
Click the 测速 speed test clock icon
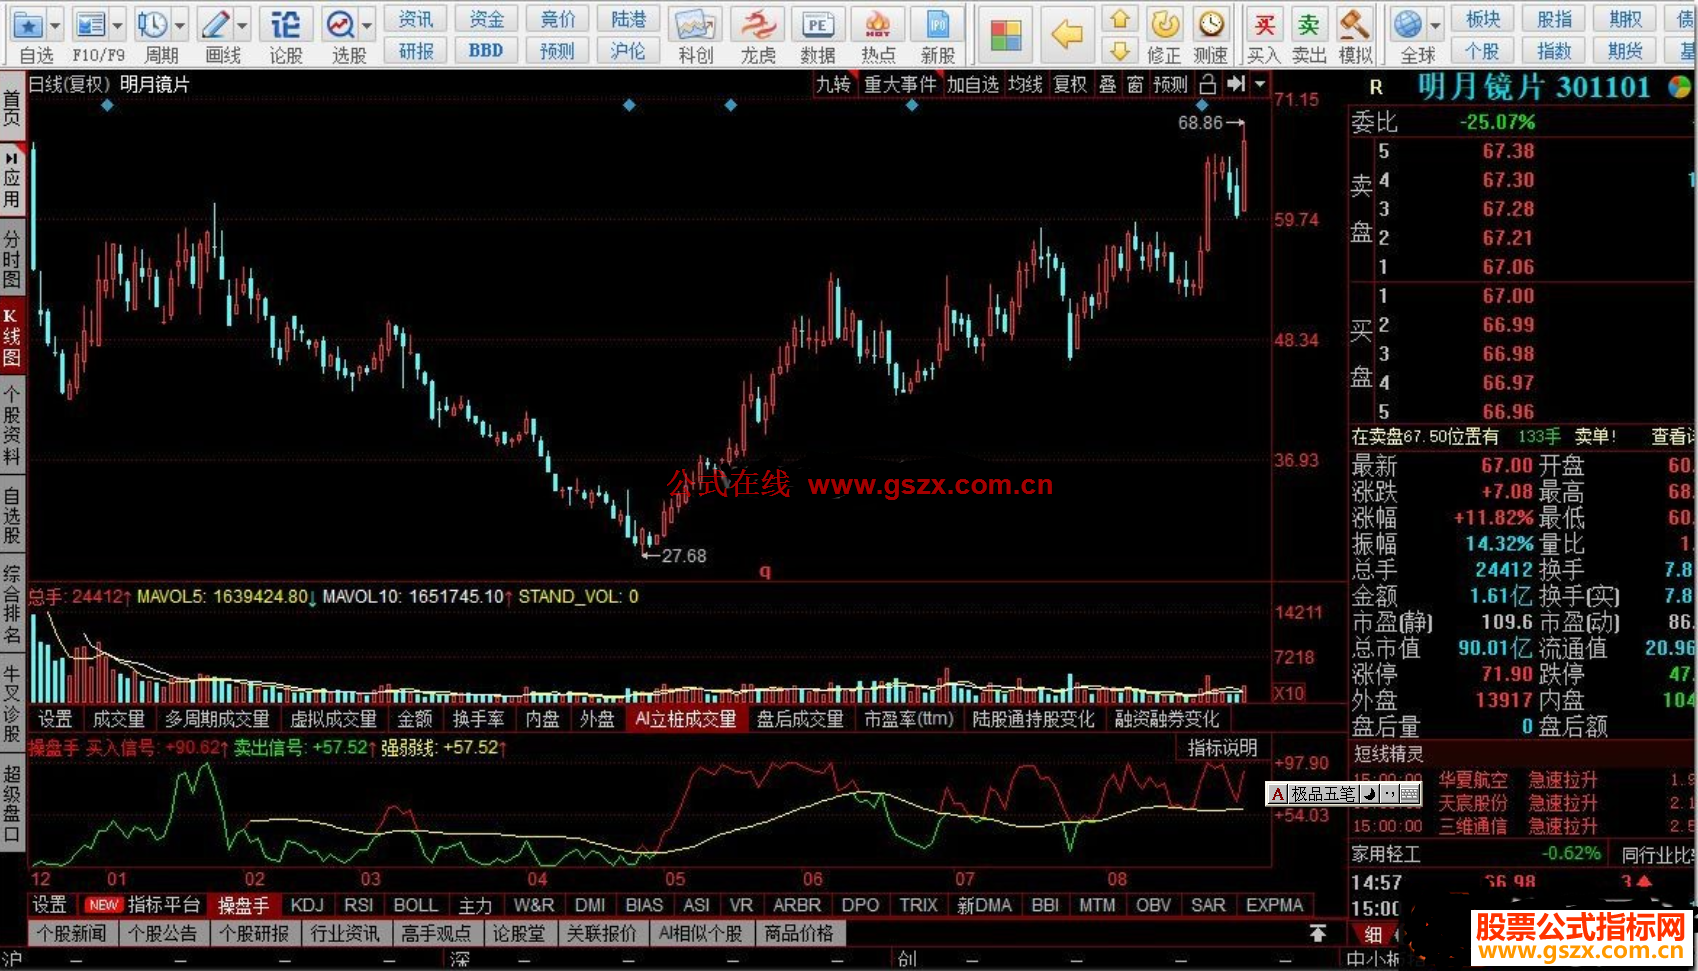point(1211,24)
